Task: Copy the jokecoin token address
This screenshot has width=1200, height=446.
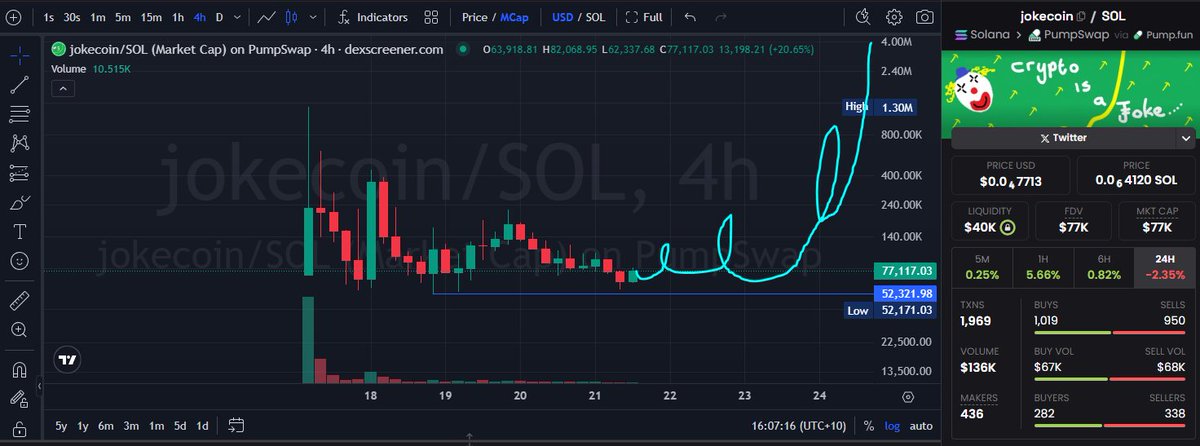Action: click(1081, 17)
